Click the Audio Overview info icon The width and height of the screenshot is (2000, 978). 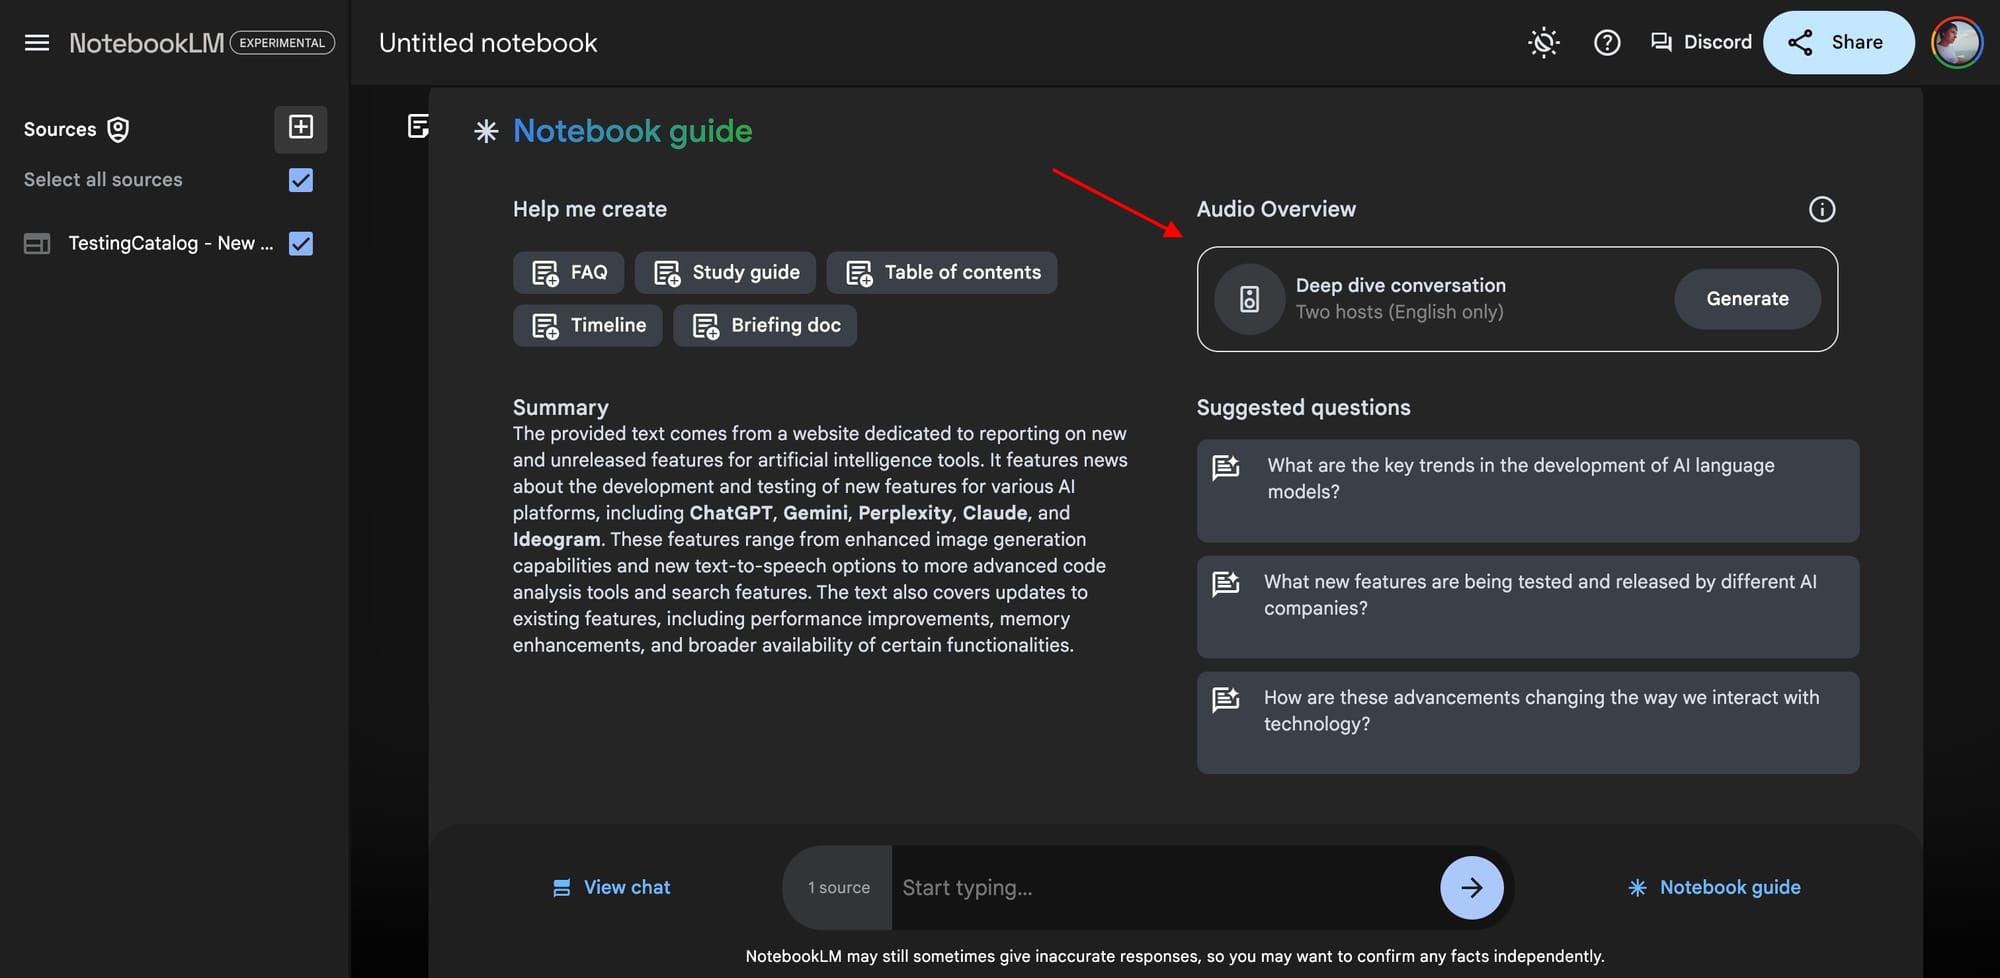pyautogui.click(x=1822, y=209)
